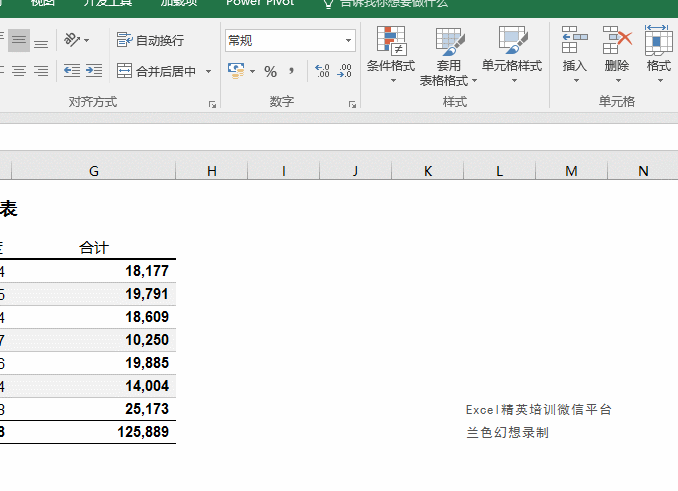The height and width of the screenshot is (491, 678).
Task: Toggle the middle vertical align button
Action: 18,41
